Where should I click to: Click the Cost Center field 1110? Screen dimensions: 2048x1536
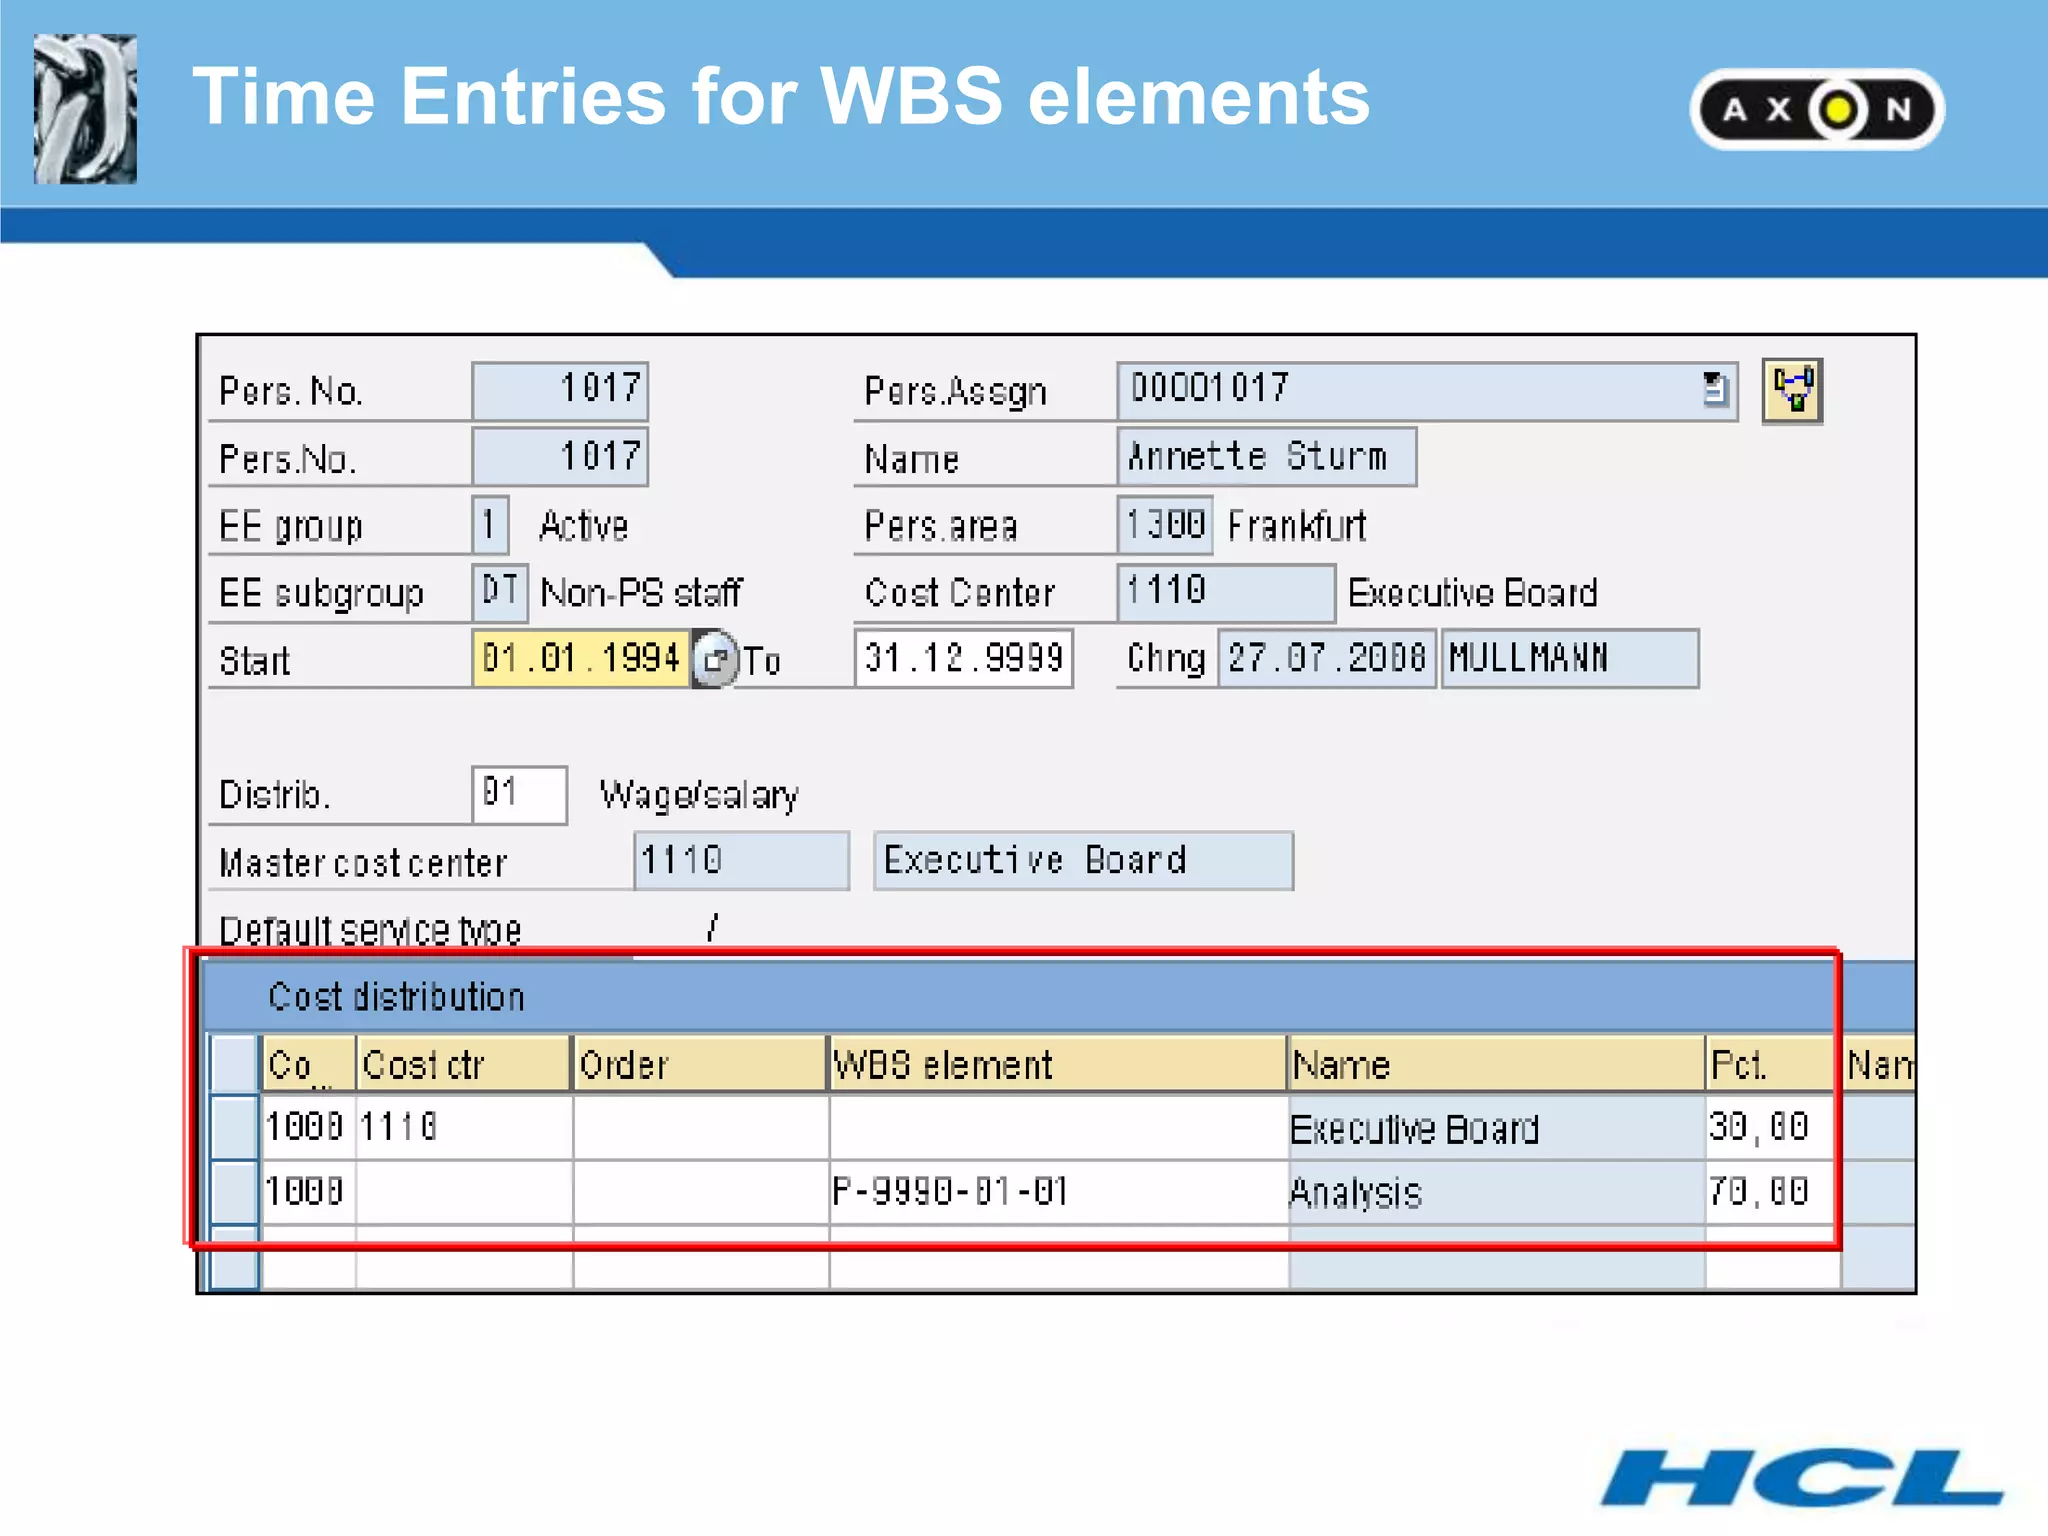pyautogui.click(x=1226, y=592)
